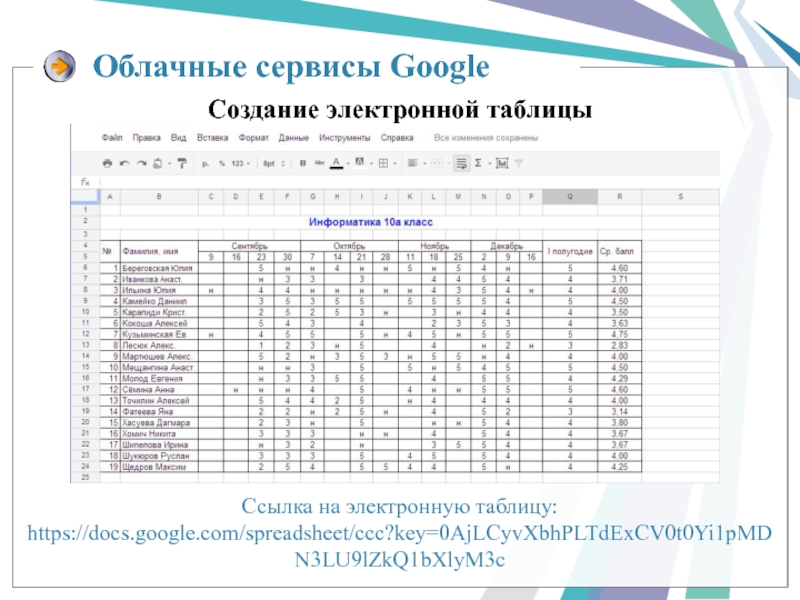Click the Все изменения сохранены status text
The image size is (800, 600).
tap(486, 138)
